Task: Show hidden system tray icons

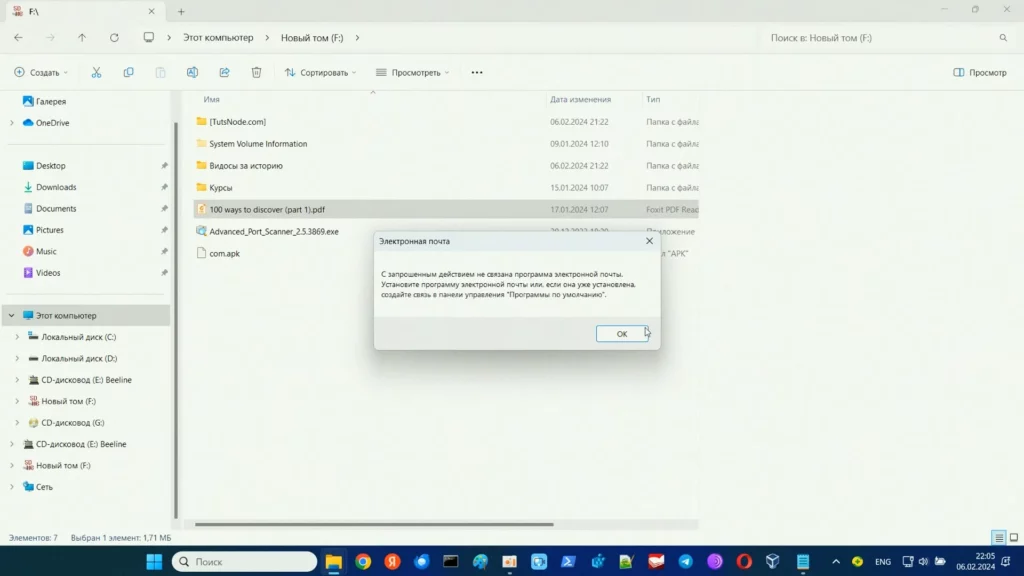Action: tap(836, 562)
